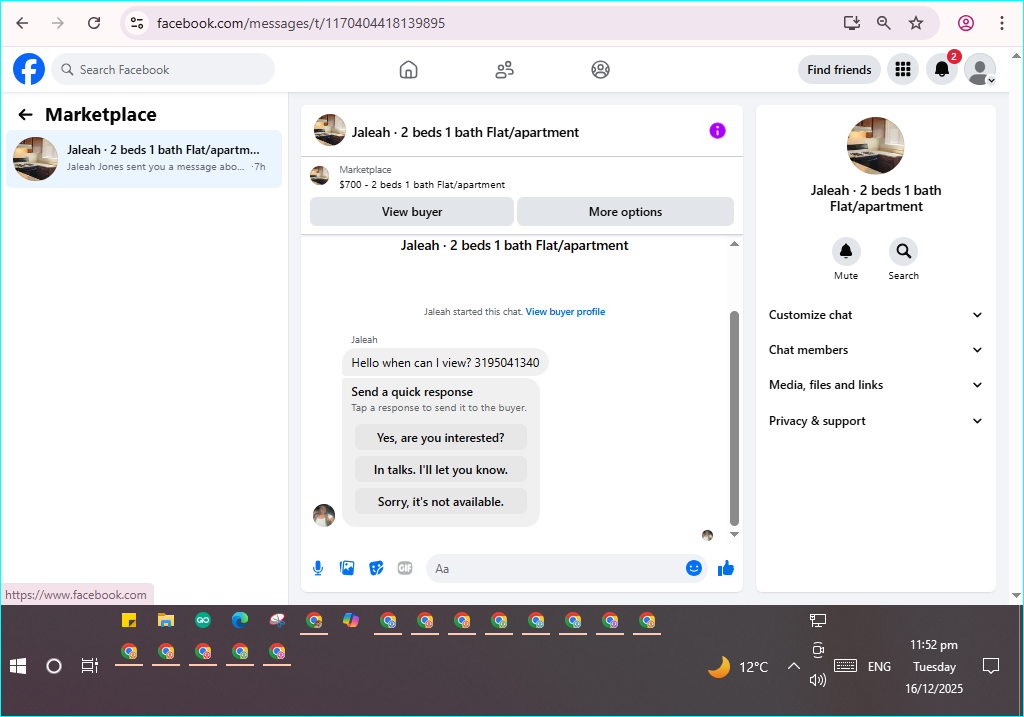The image size is (1024, 717).
Task: Open Chrome profile avatar icon
Action: coord(966,24)
